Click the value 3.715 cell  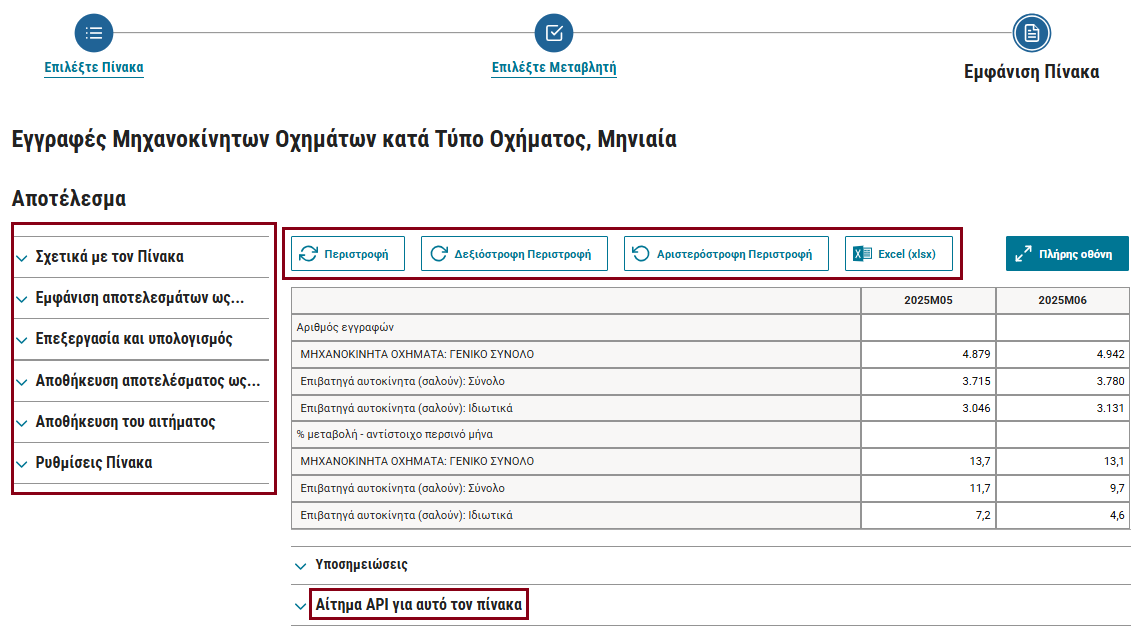928,382
